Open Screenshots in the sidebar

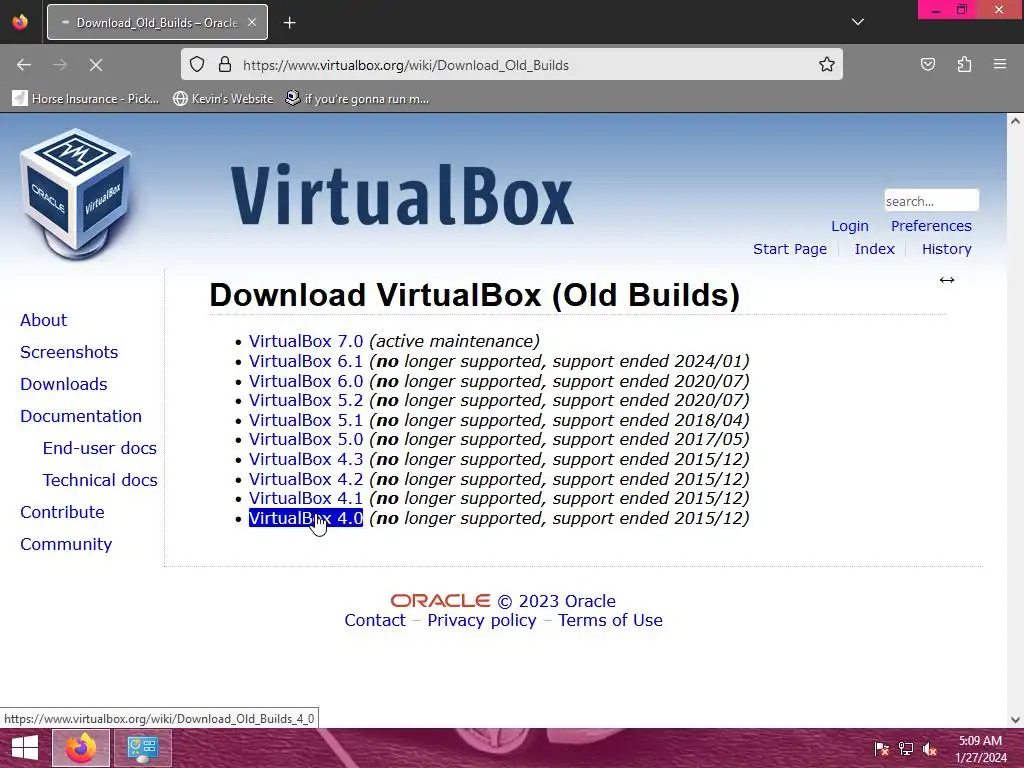(x=69, y=352)
